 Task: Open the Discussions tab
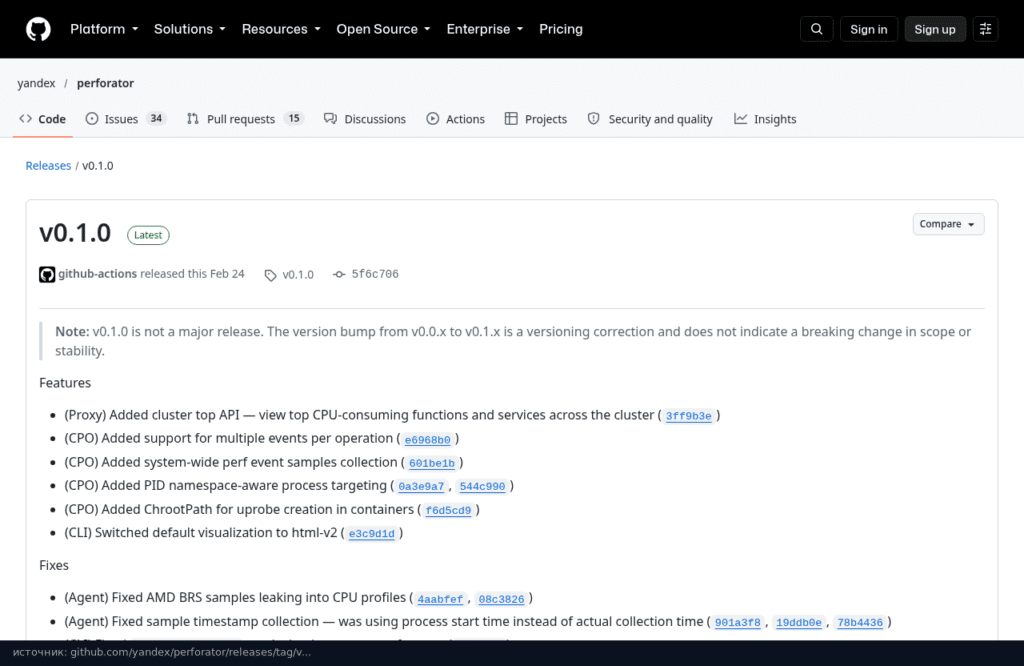pyautogui.click(x=365, y=119)
